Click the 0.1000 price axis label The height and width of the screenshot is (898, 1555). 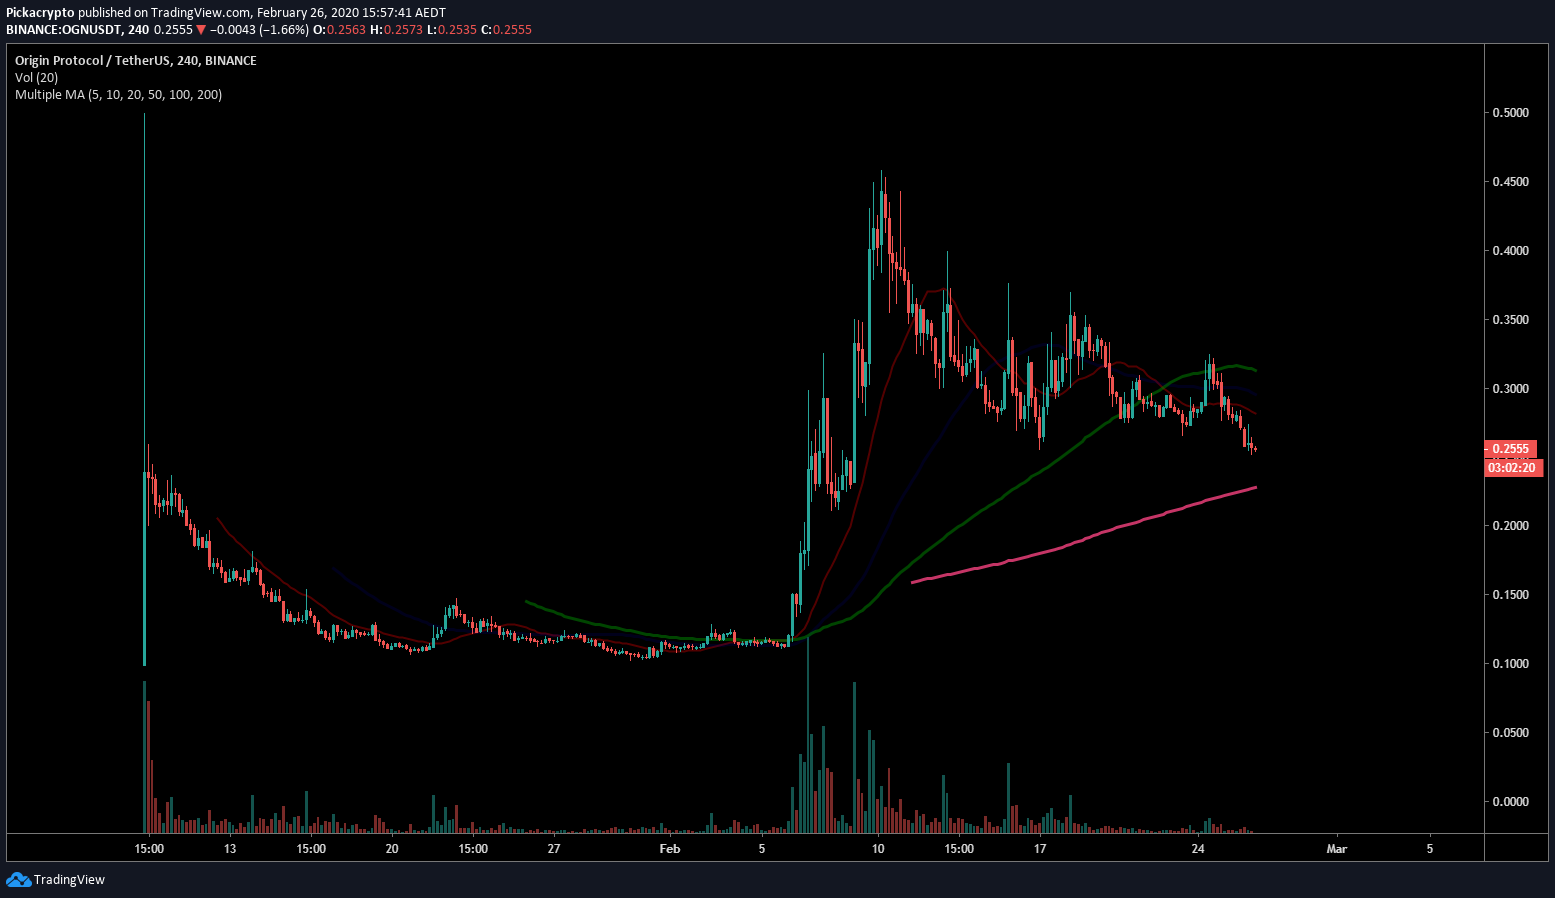point(1510,664)
